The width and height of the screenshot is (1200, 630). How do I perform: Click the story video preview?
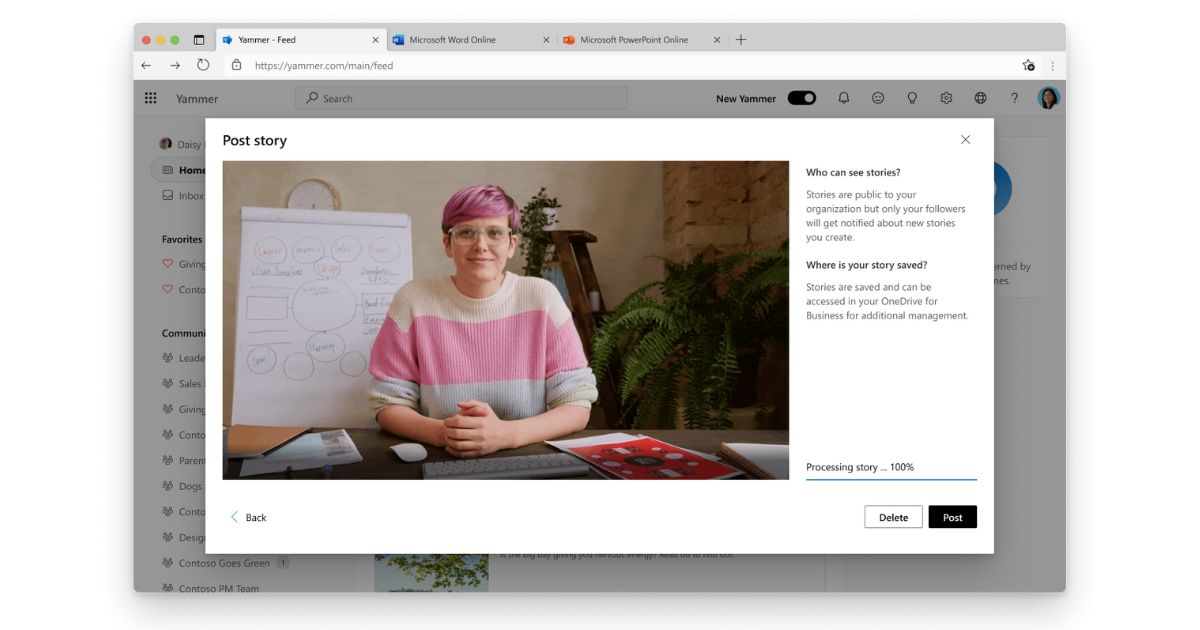pyautogui.click(x=505, y=320)
